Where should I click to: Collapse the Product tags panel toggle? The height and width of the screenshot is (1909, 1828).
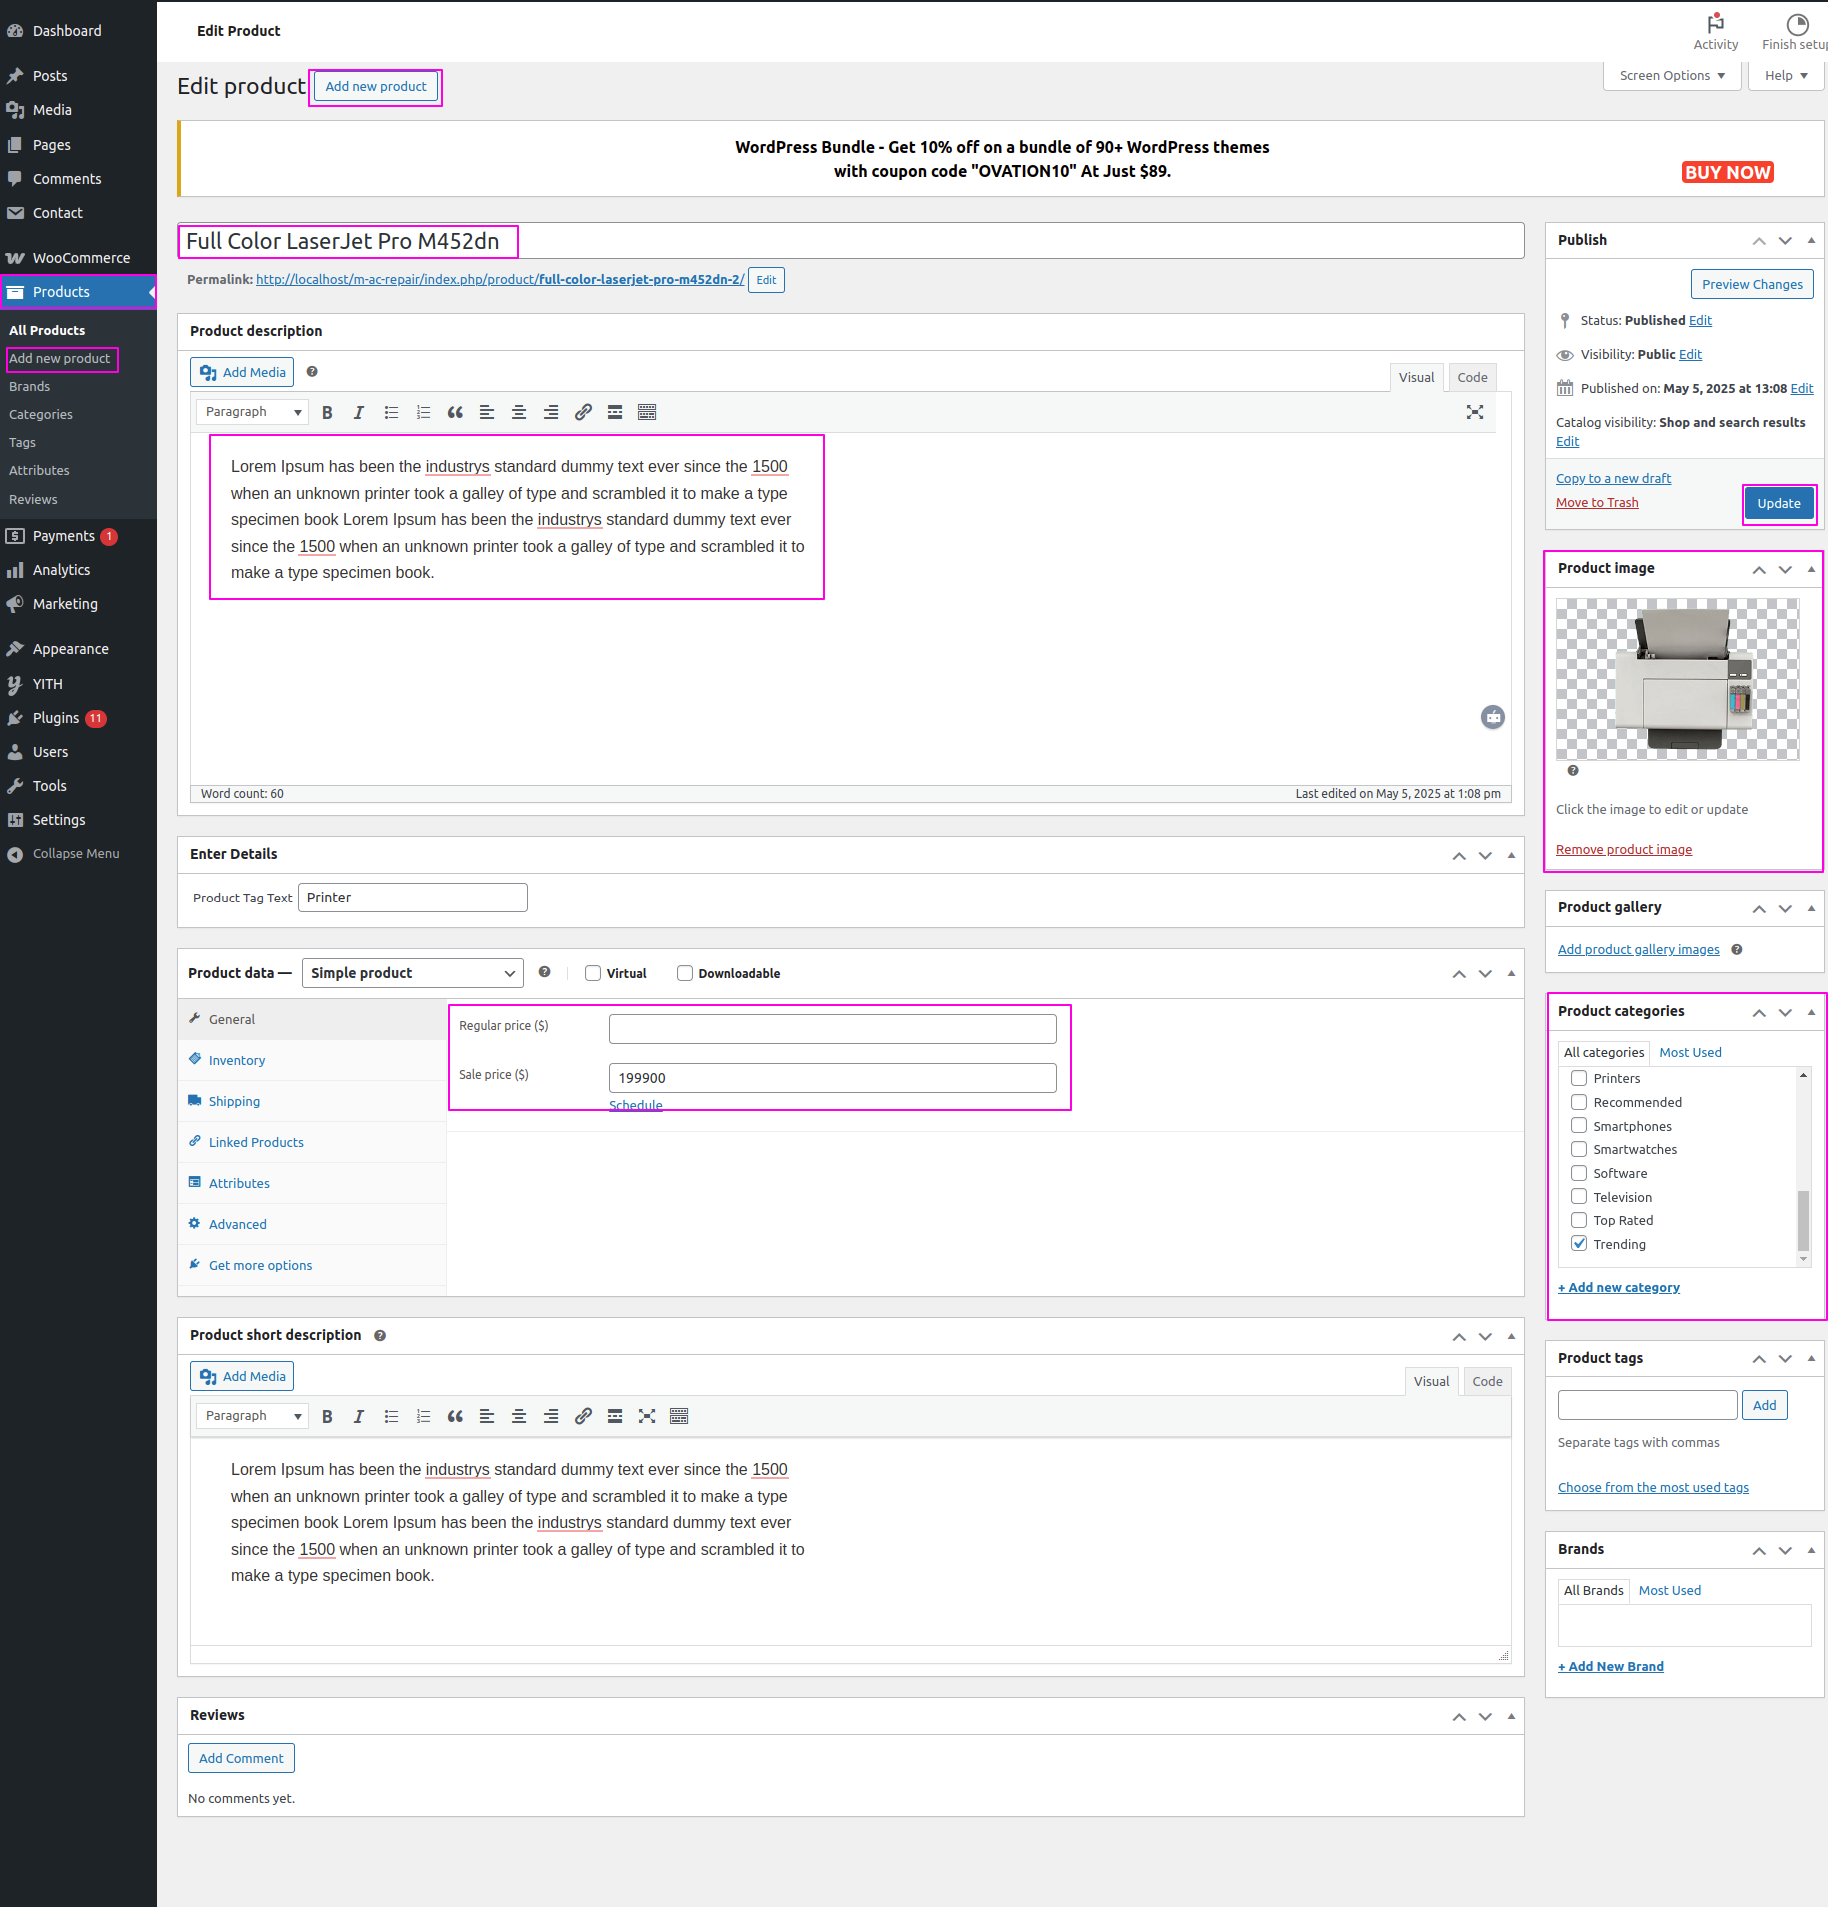pos(1811,1359)
